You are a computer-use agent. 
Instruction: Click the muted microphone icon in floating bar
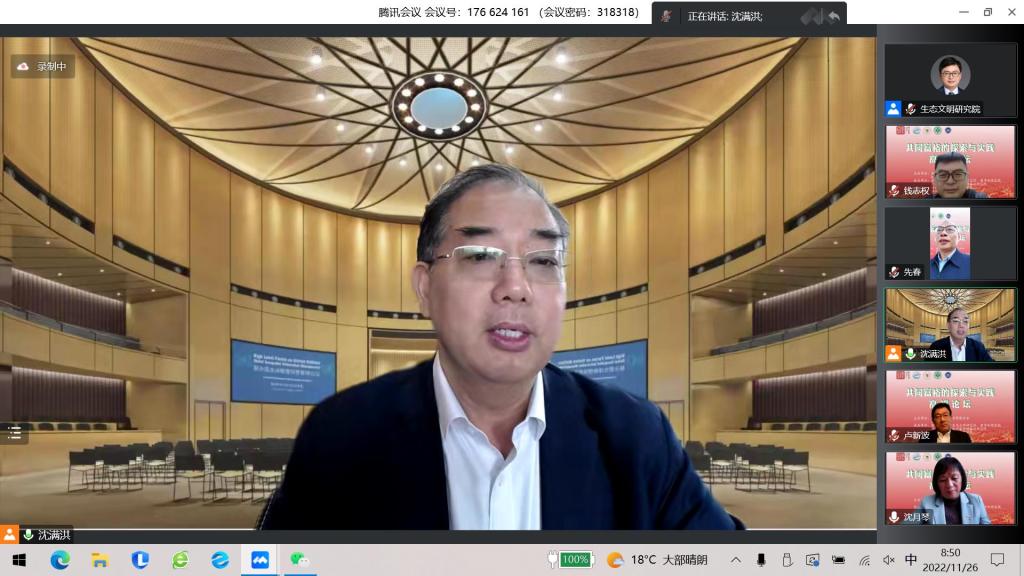[x=666, y=17]
